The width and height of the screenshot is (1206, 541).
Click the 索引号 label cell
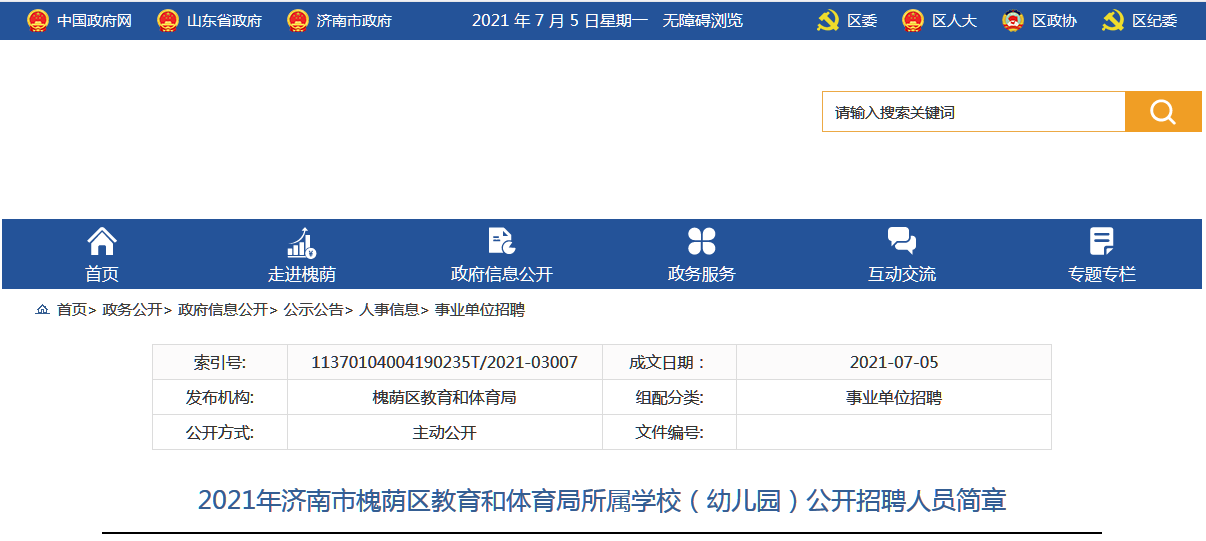coord(220,362)
